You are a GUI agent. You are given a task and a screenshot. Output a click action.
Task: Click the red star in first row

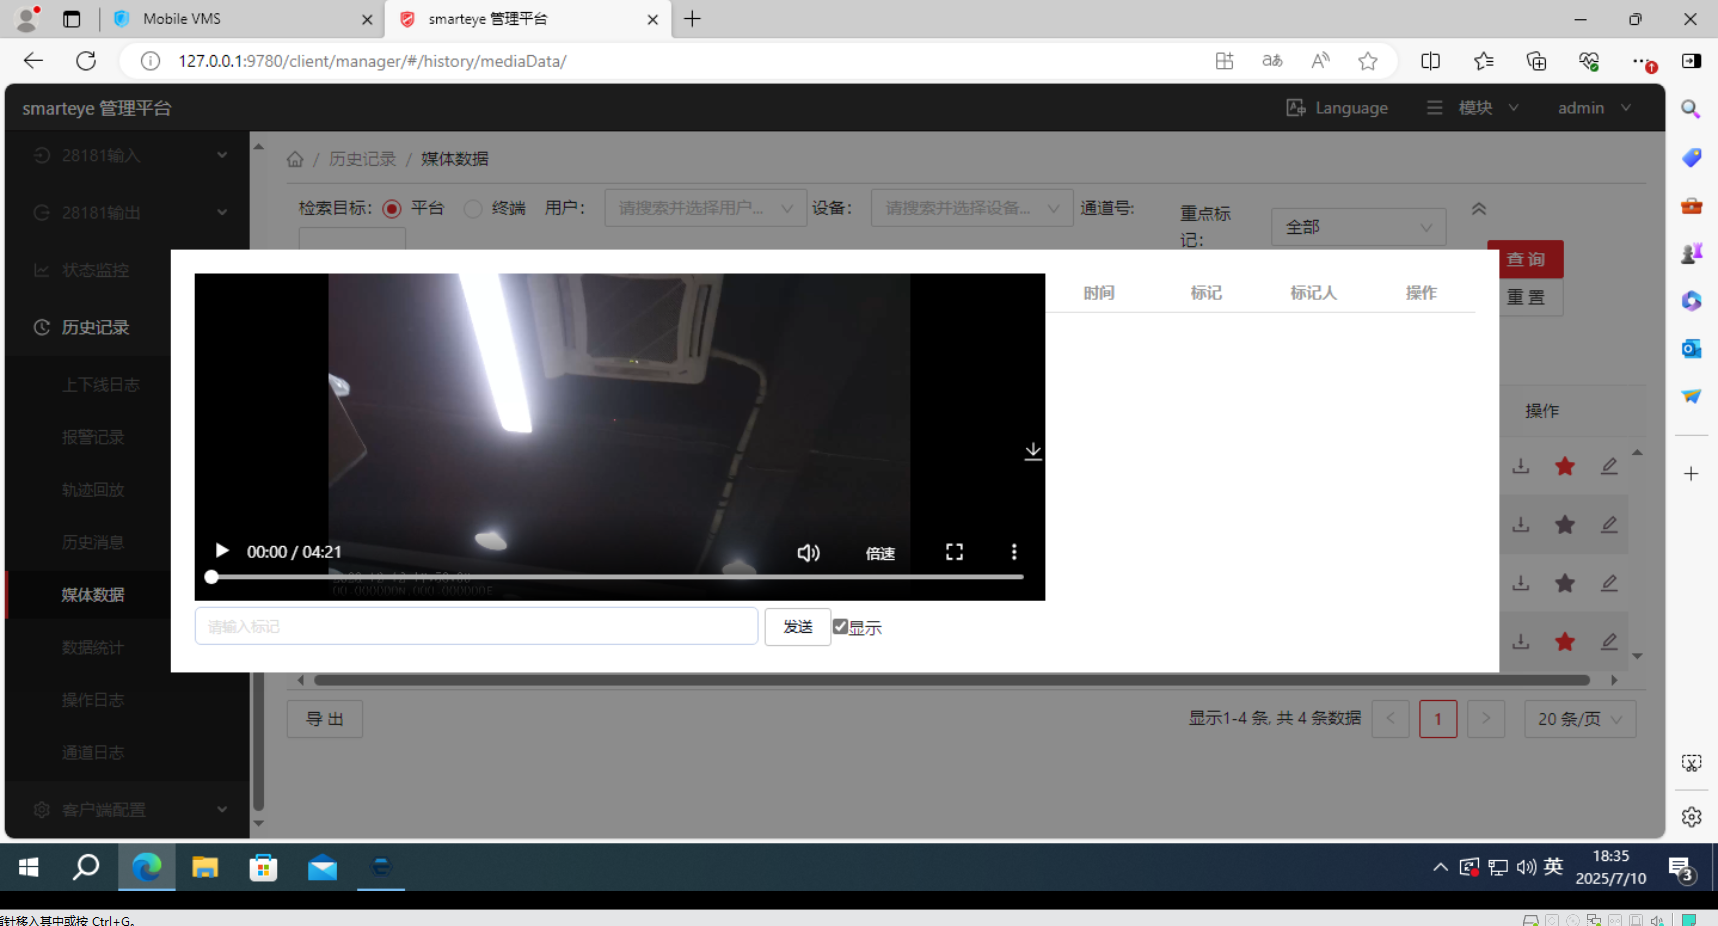click(x=1565, y=466)
